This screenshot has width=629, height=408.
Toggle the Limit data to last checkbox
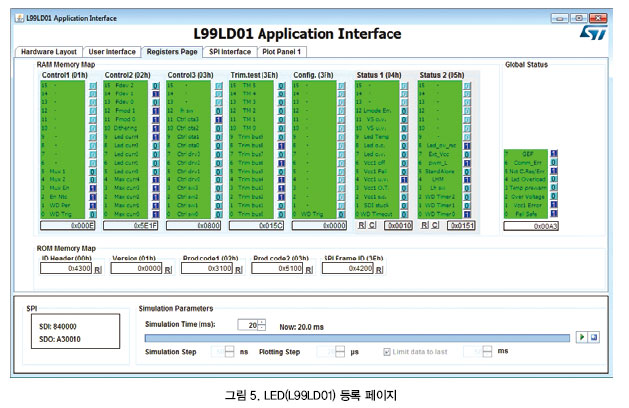[x=387, y=352]
